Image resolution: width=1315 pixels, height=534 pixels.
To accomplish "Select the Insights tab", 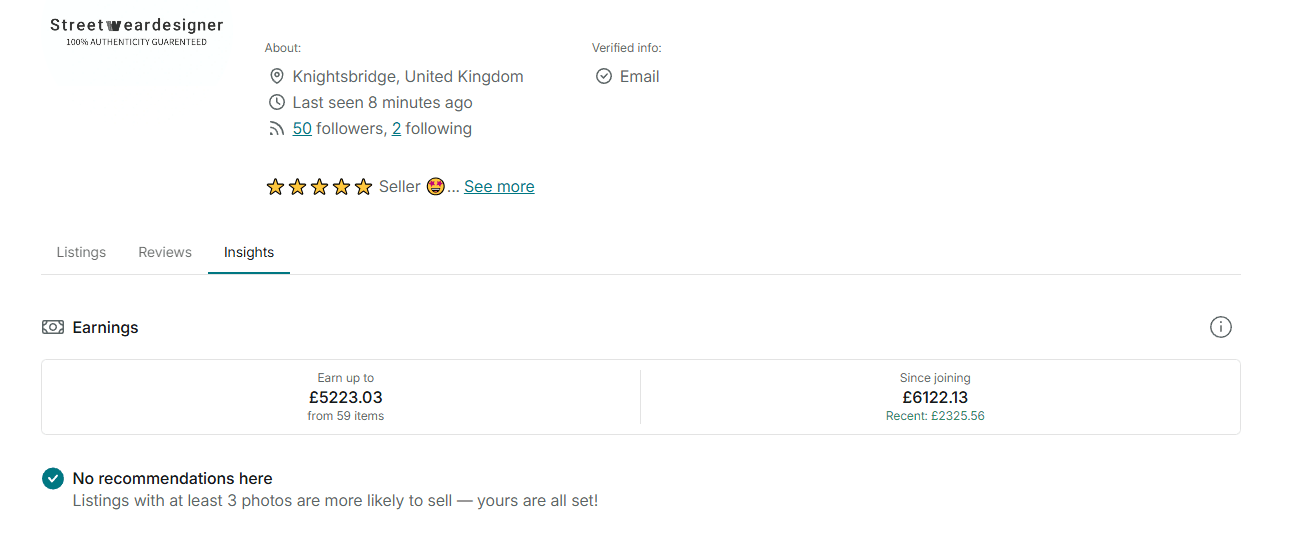I will pos(249,252).
